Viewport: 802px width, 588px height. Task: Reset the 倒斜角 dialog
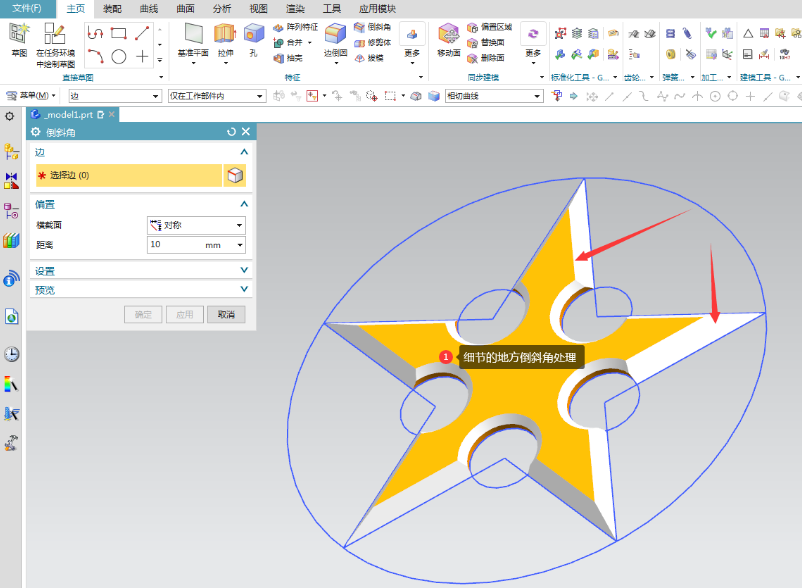[231, 132]
